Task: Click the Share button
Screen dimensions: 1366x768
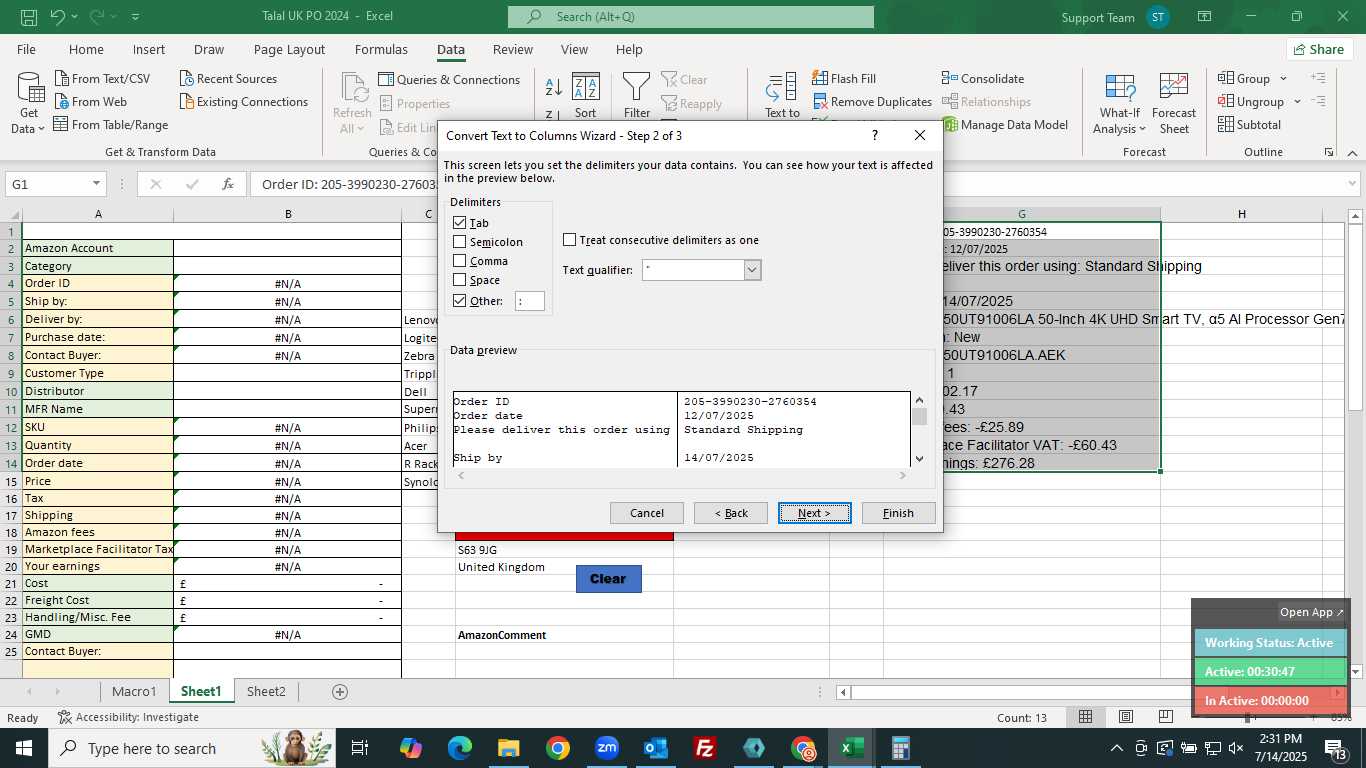Action: click(1317, 50)
